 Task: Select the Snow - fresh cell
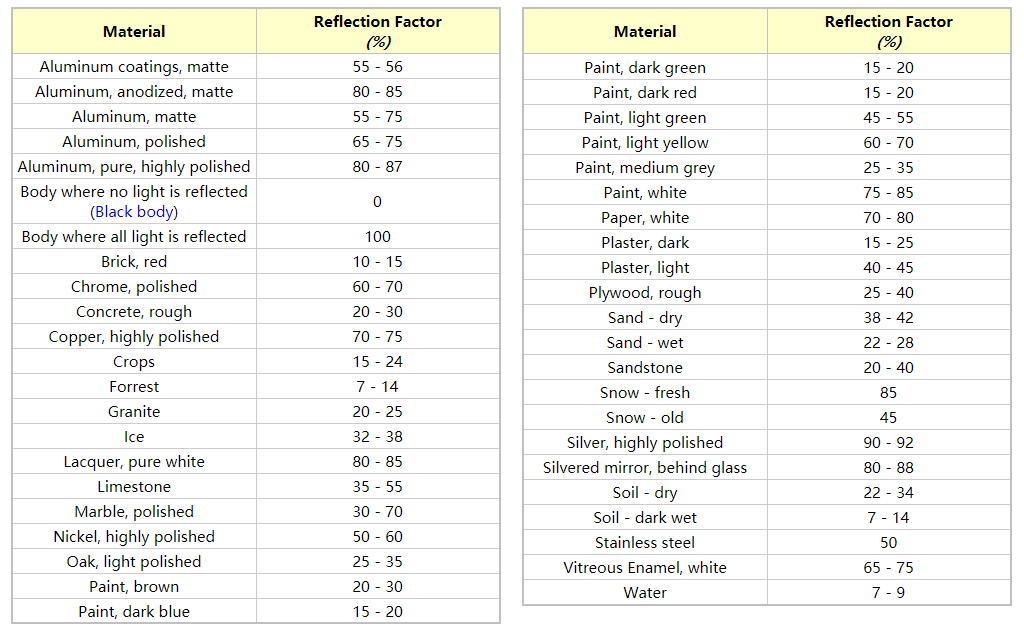645,393
